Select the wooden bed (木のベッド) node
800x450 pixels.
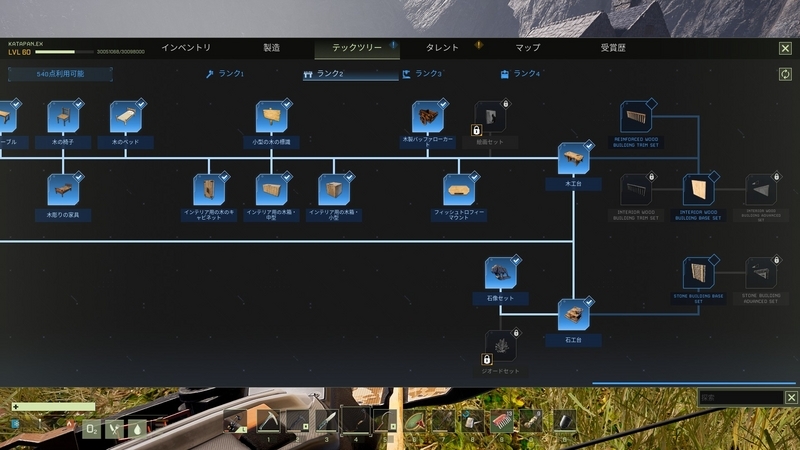[x=126, y=117]
